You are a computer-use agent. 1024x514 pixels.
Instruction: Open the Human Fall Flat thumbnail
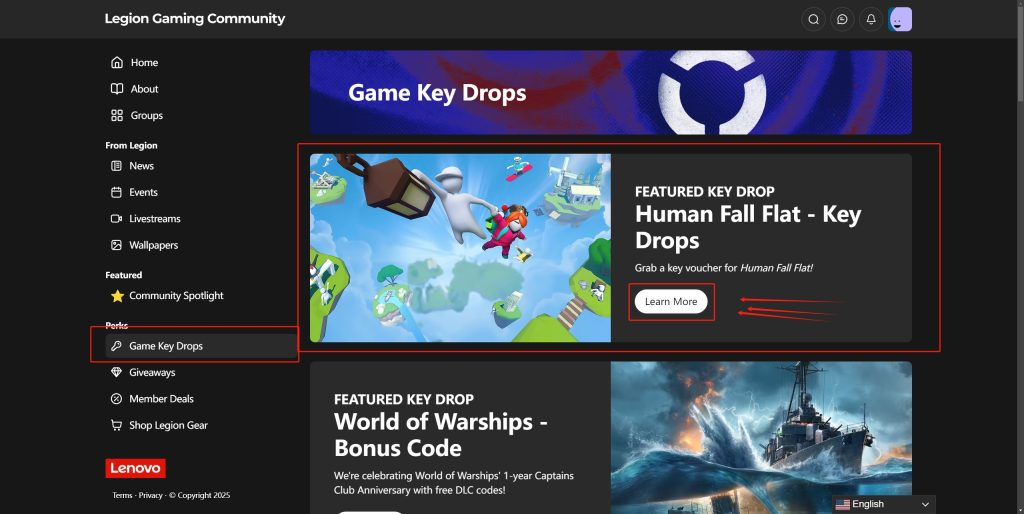(x=460, y=248)
